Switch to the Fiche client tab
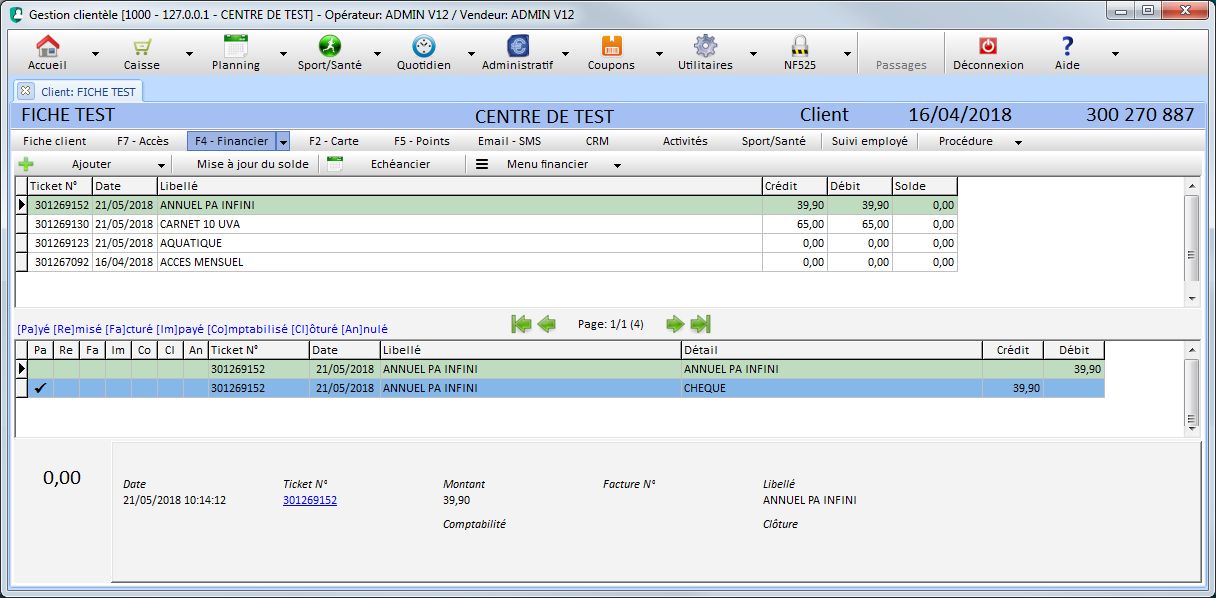This screenshot has width=1216, height=598. [55, 141]
